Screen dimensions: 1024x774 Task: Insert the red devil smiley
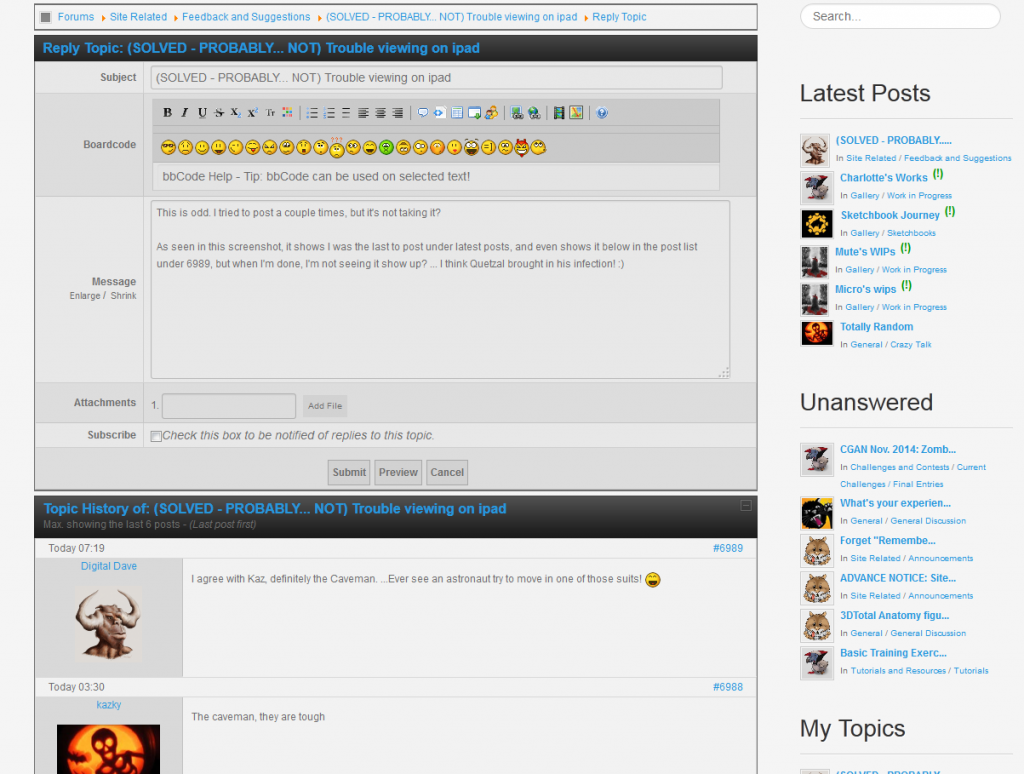pos(521,147)
